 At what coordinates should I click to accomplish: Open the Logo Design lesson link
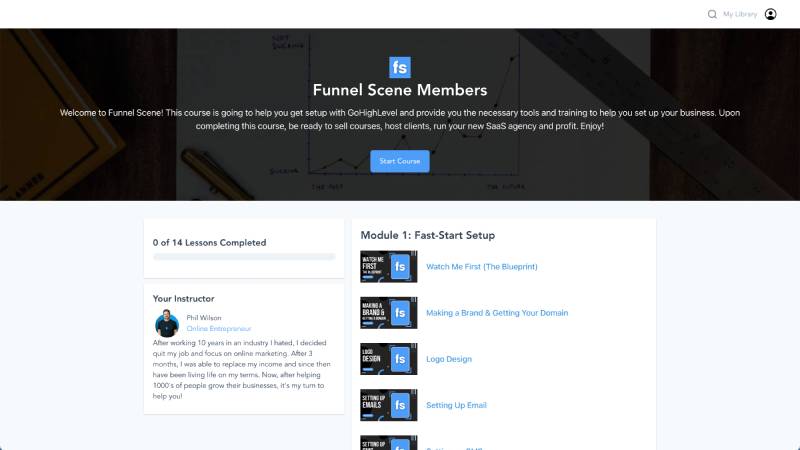coord(449,359)
